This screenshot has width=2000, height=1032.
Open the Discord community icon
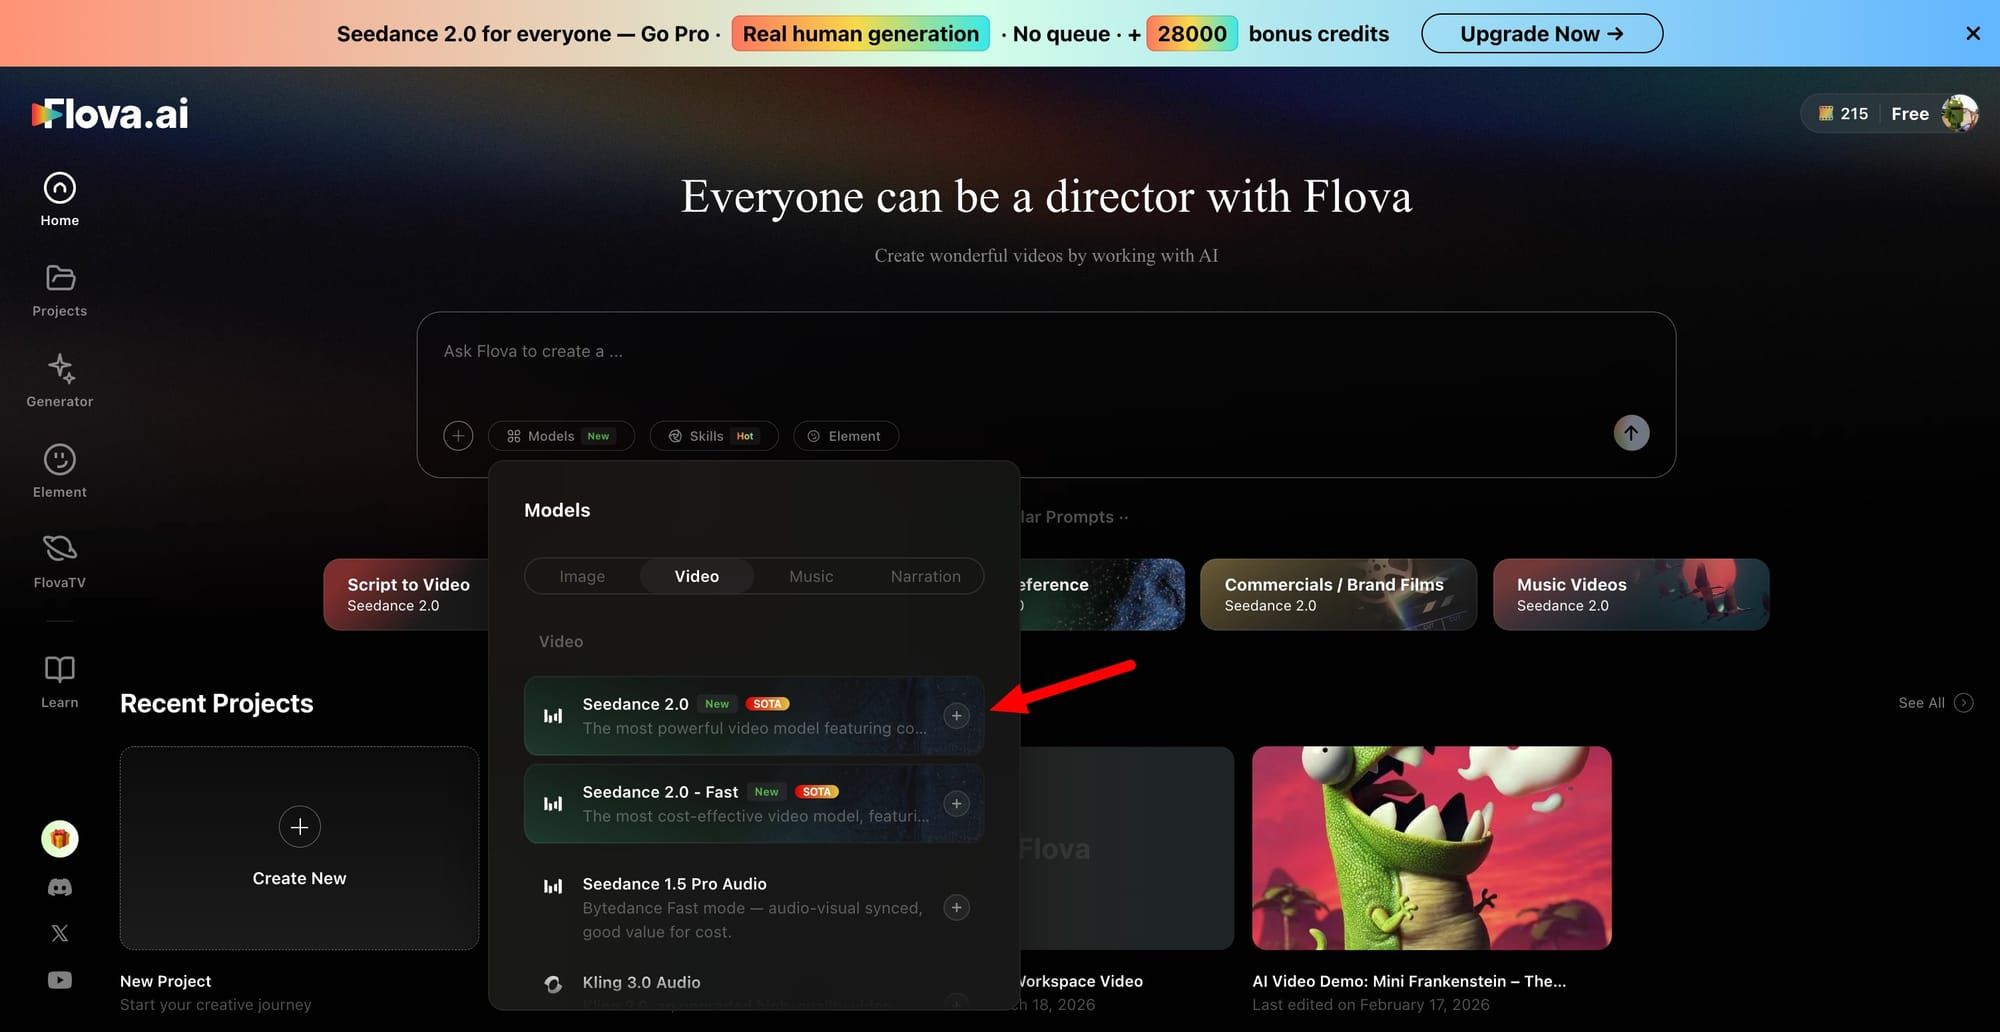(x=59, y=886)
